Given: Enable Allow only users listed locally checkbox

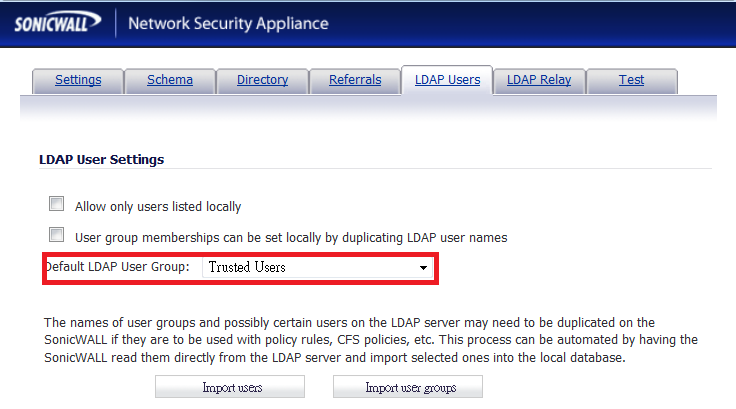Looking at the screenshot, I should [57, 205].
